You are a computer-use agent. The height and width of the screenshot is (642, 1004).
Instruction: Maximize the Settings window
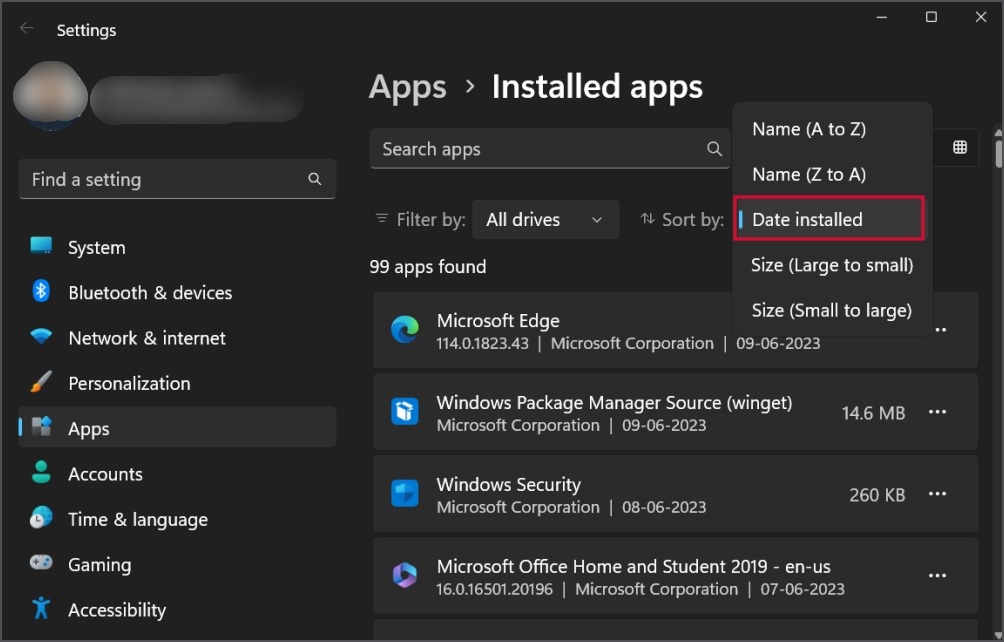coord(931,17)
